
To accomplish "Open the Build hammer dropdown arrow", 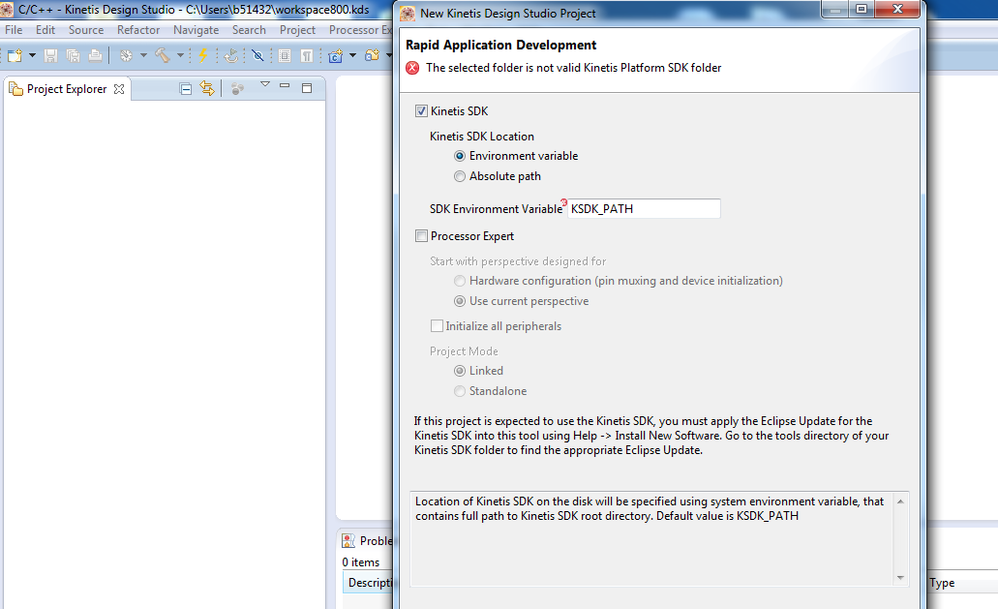I will click(x=180, y=56).
